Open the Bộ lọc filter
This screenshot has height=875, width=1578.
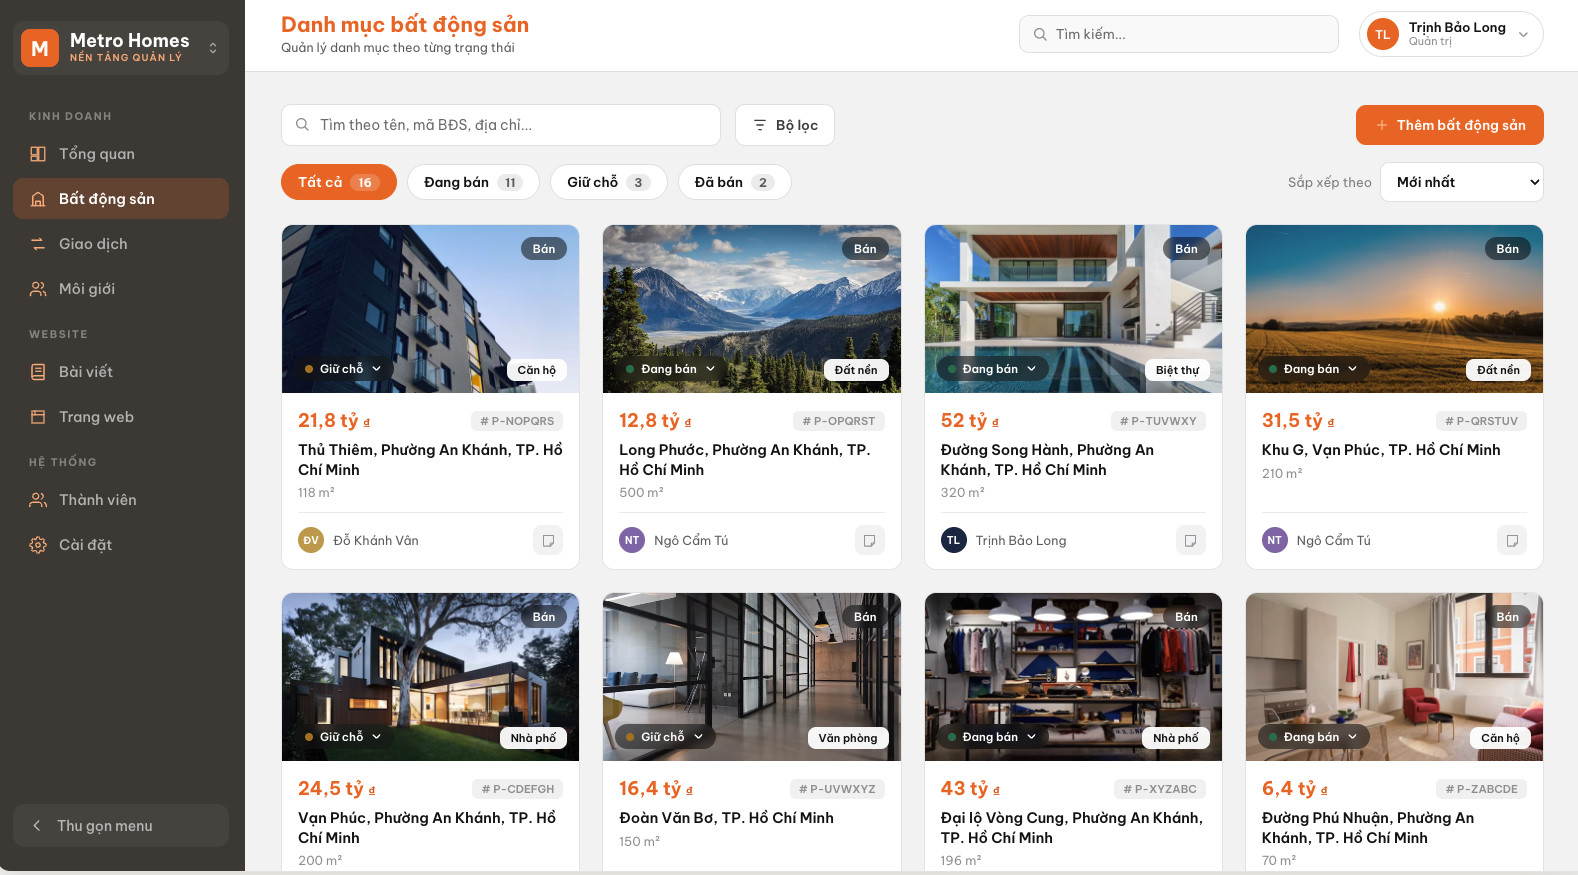(785, 125)
